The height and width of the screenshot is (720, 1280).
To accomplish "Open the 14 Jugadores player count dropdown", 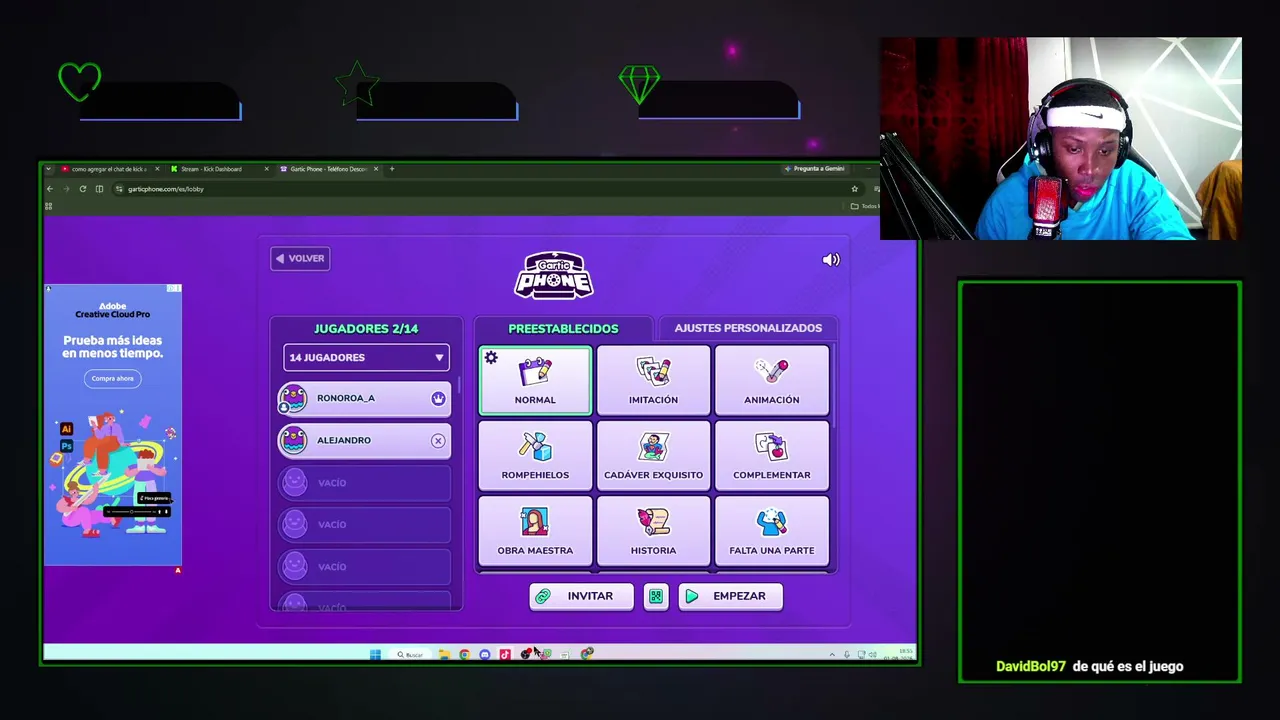I will point(366,358).
